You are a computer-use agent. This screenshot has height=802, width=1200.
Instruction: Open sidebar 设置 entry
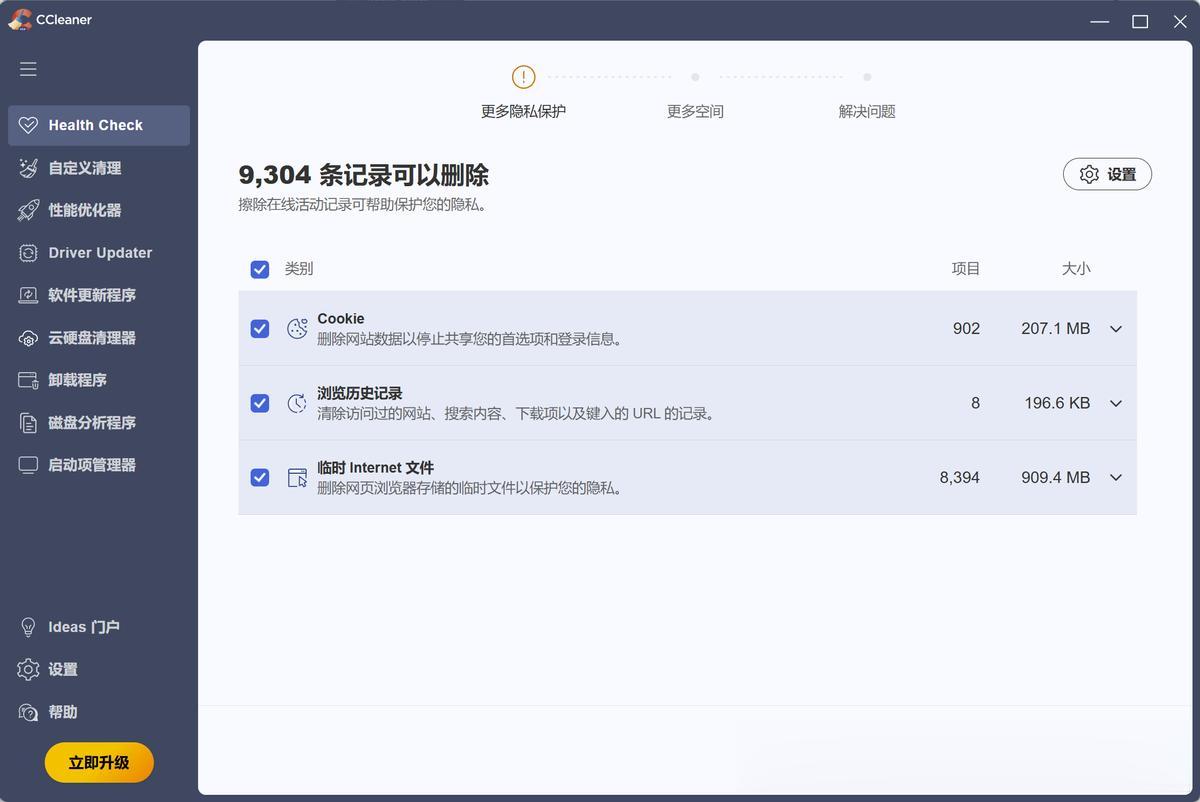click(99, 670)
